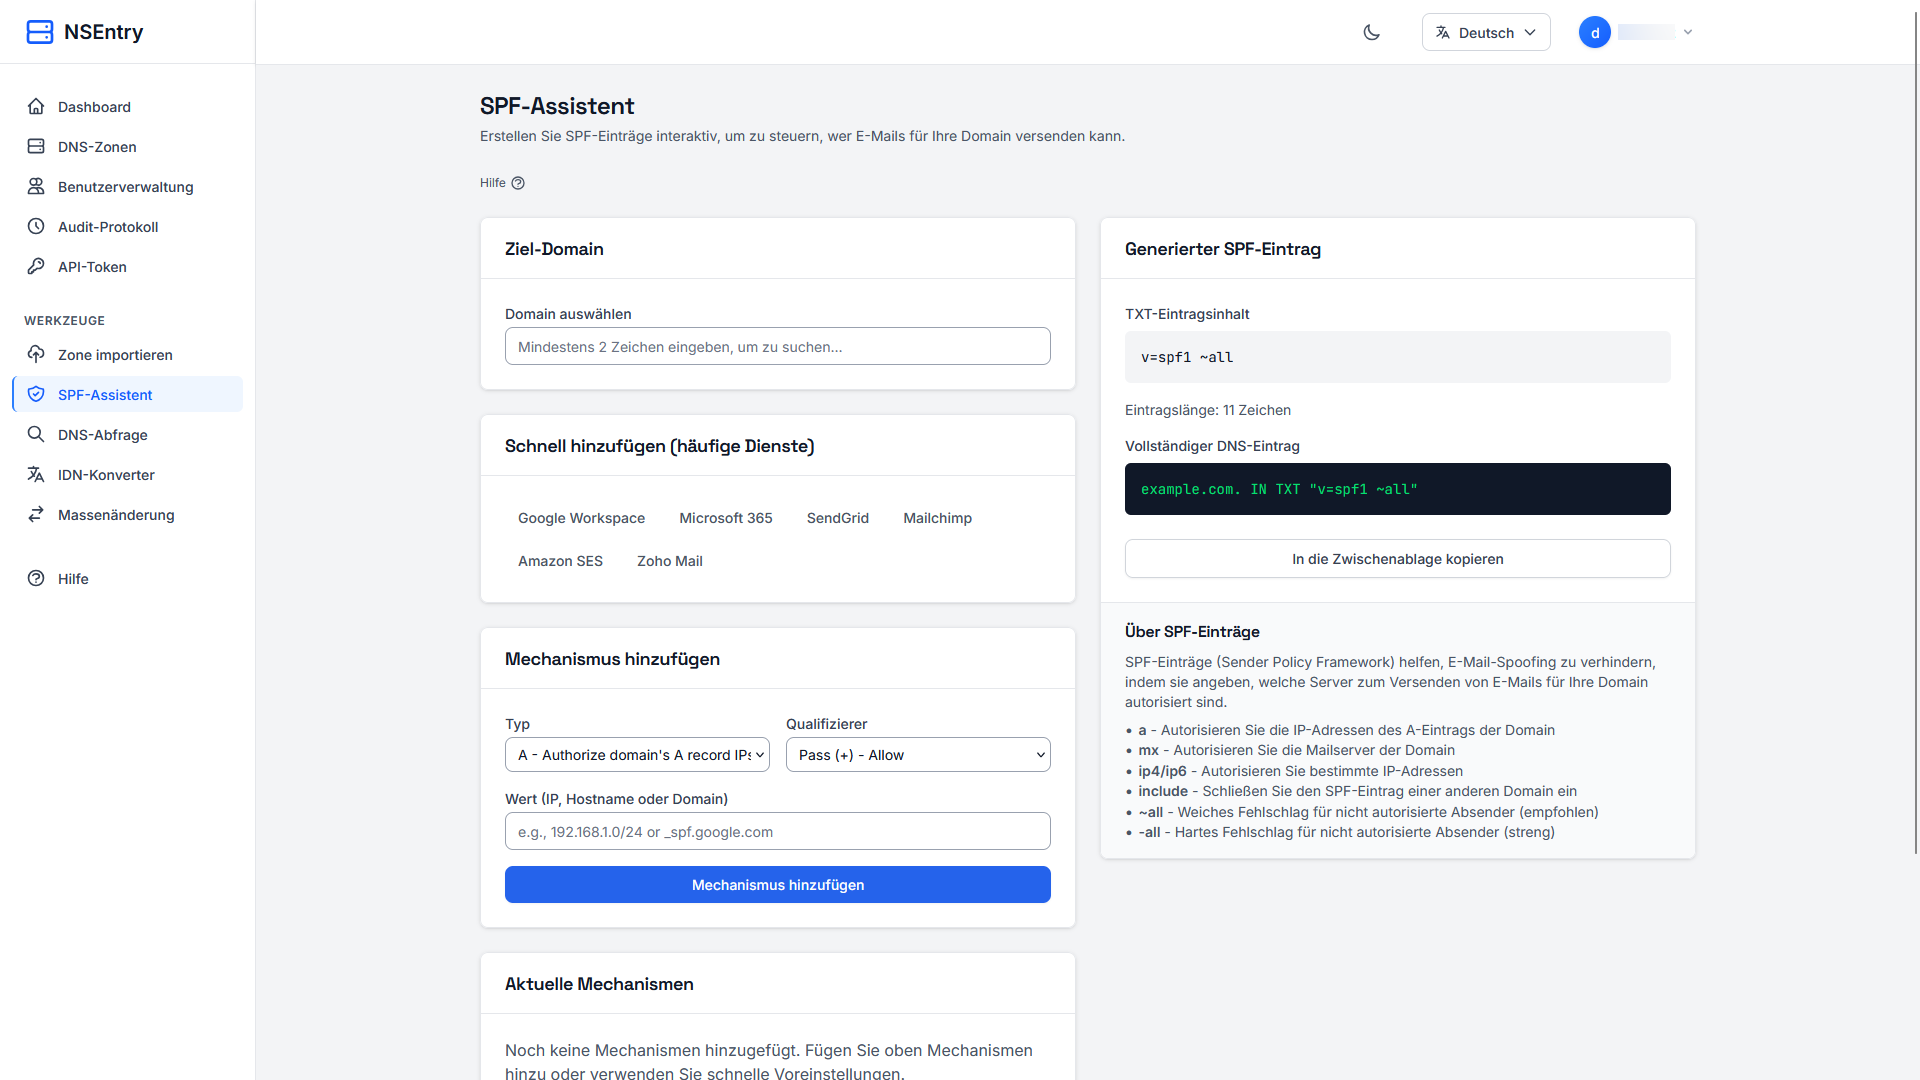The image size is (1920, 1080).
Task: Add Mailchimp preset
Action: click(937, 518)
